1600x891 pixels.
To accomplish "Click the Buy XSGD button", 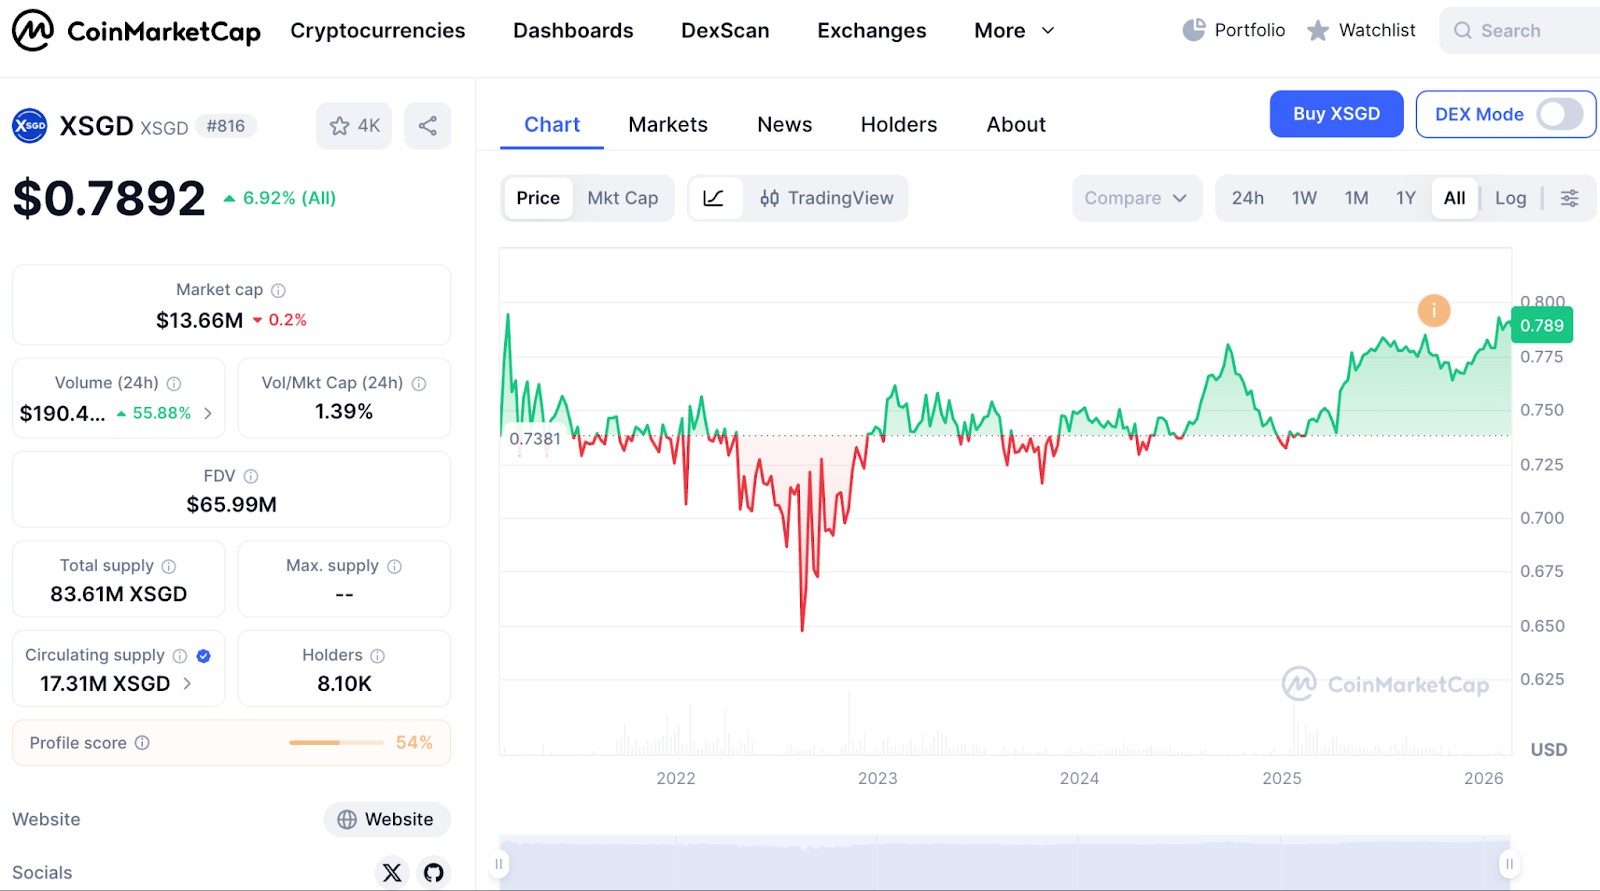I will [1337, 114].
